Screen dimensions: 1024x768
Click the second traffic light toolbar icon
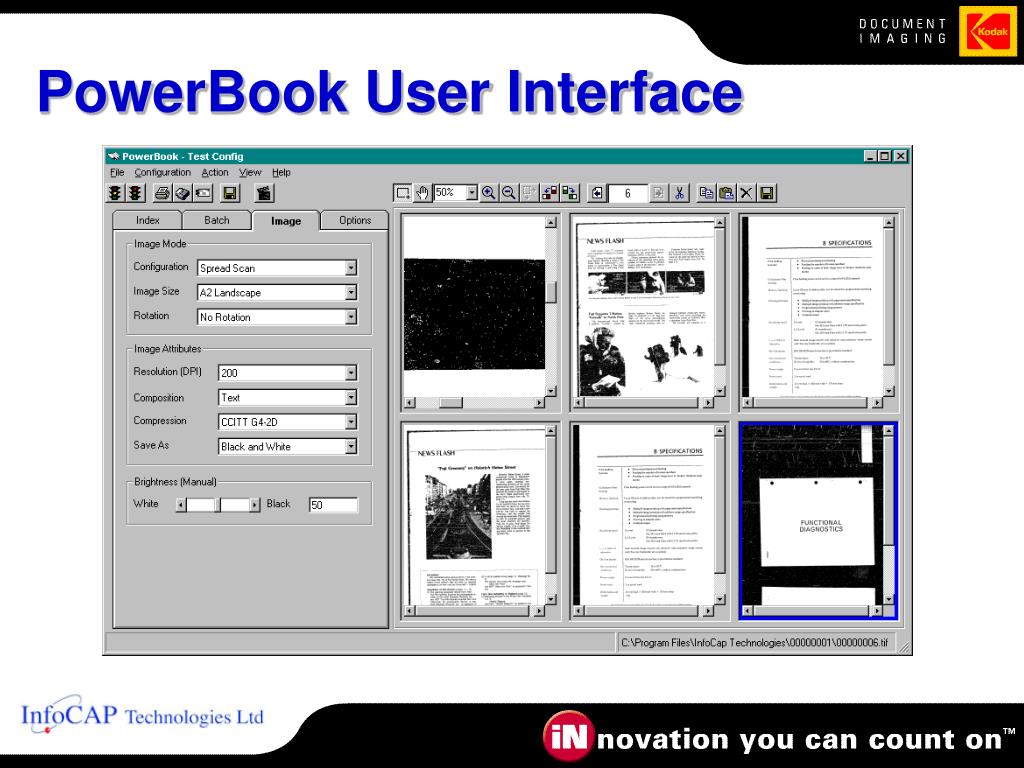click(135, 193)
